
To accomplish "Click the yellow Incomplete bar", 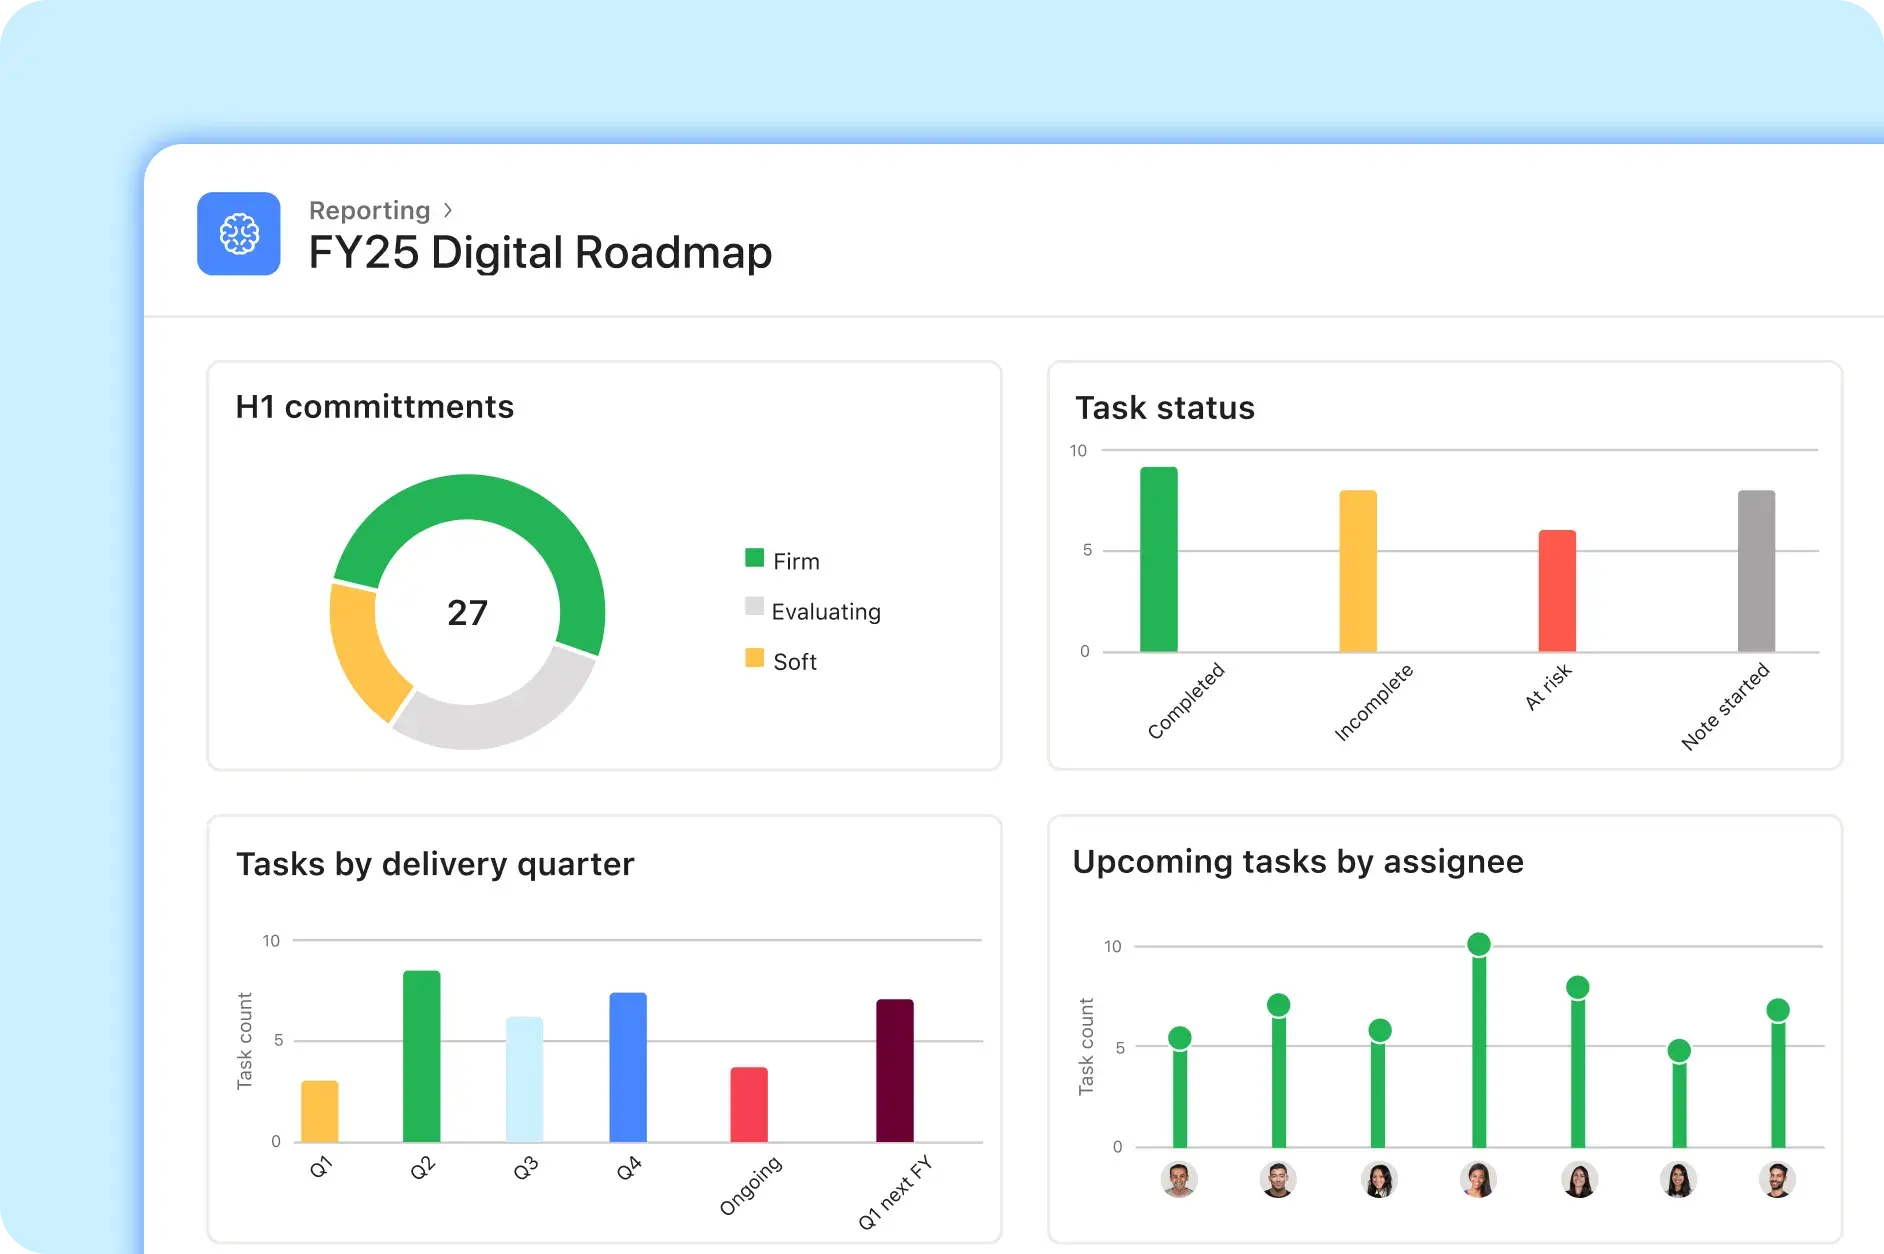I will 1358,571.
